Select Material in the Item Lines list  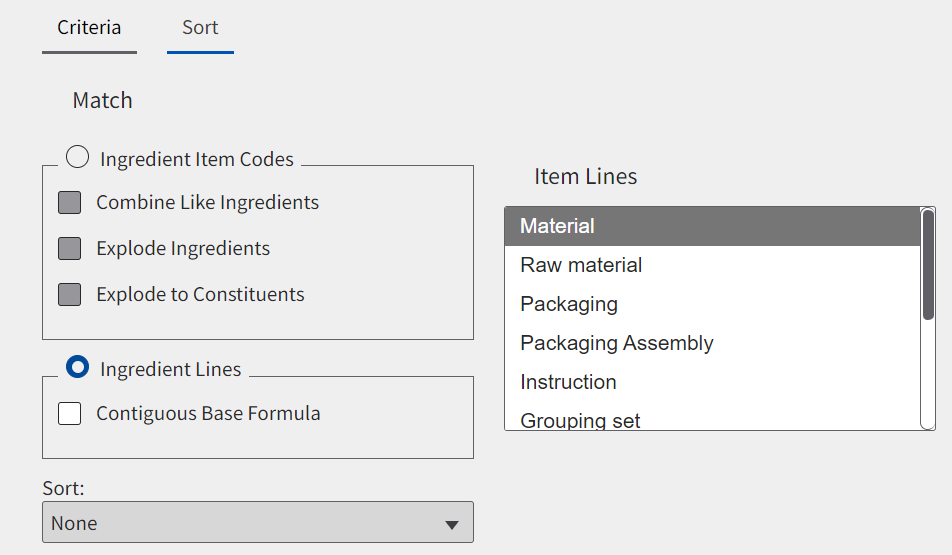[x=711, y=226]
